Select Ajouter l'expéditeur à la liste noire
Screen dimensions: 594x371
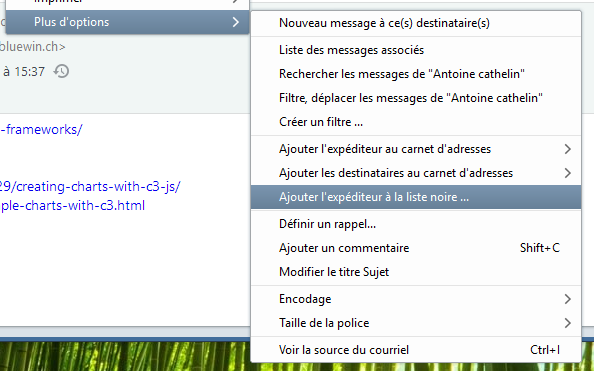tap(416, 197)
